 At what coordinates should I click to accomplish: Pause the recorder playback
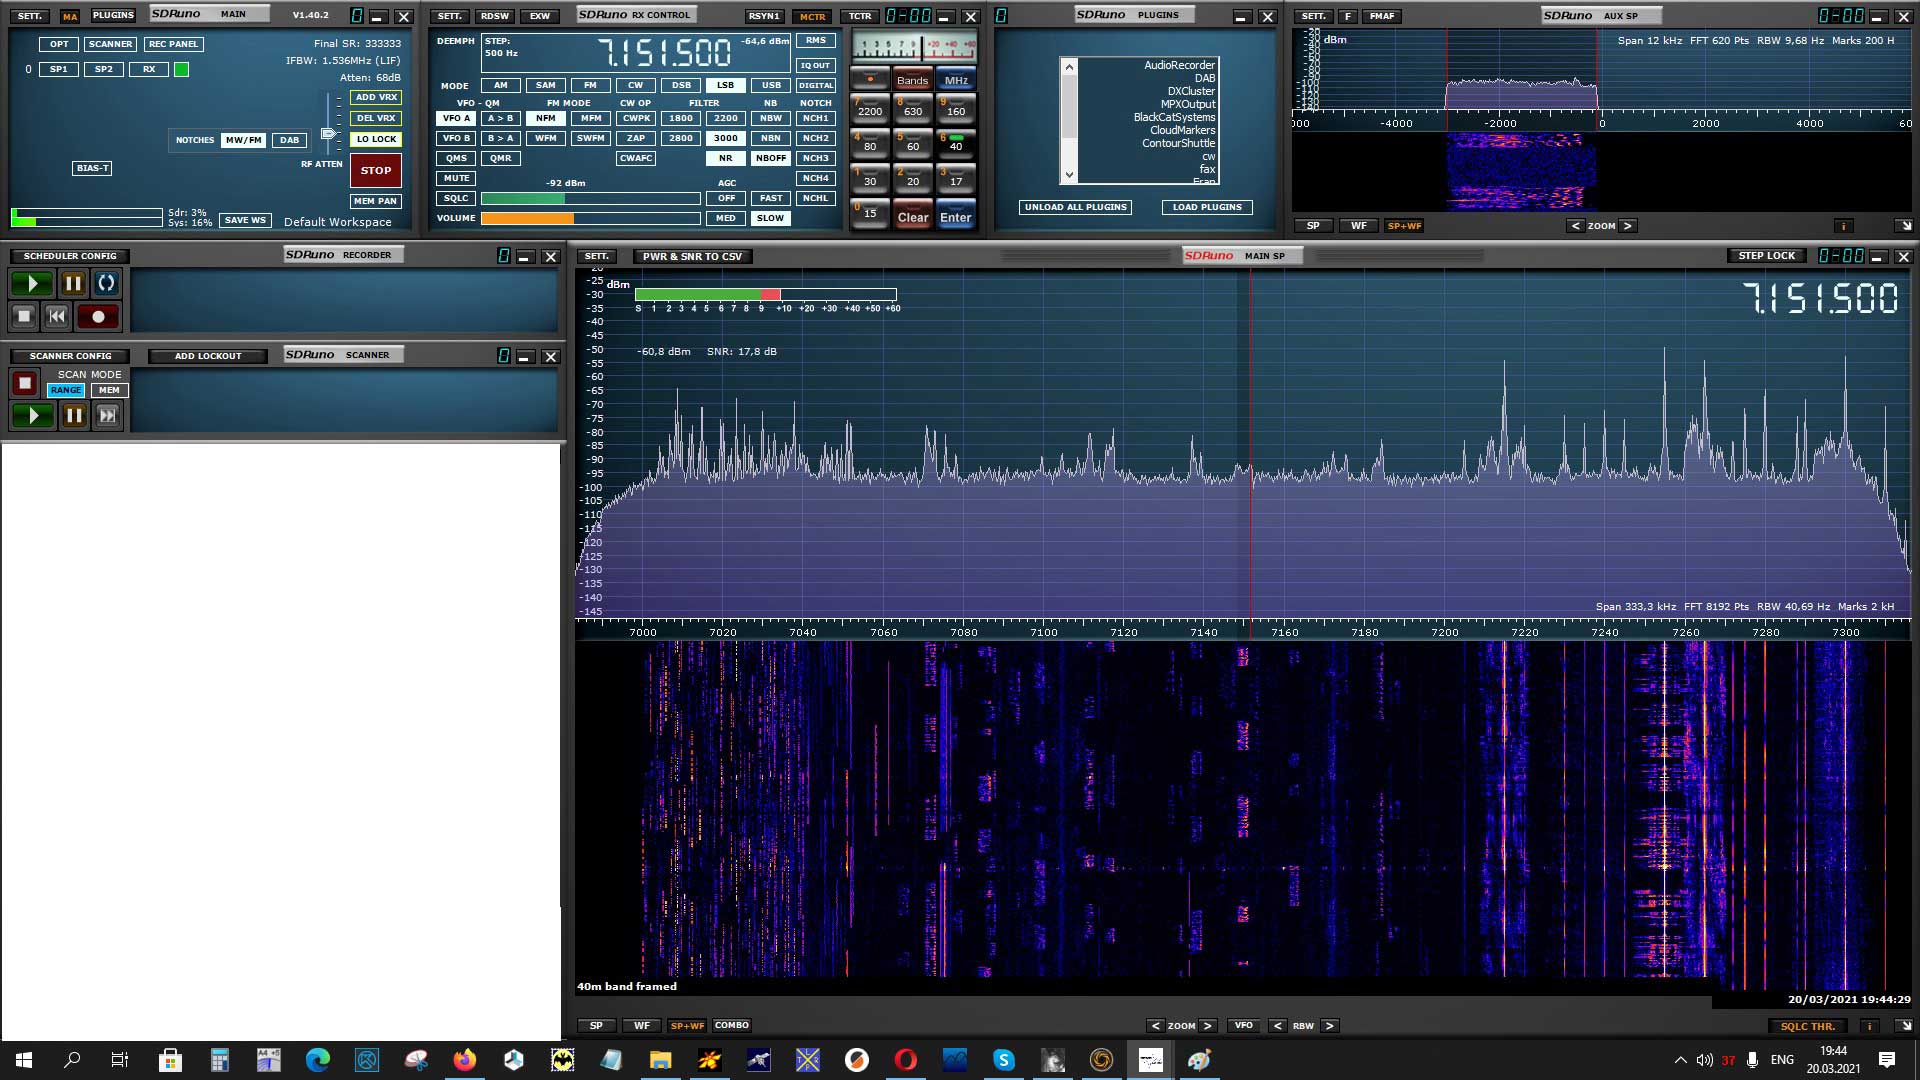[x=73, y=283]
